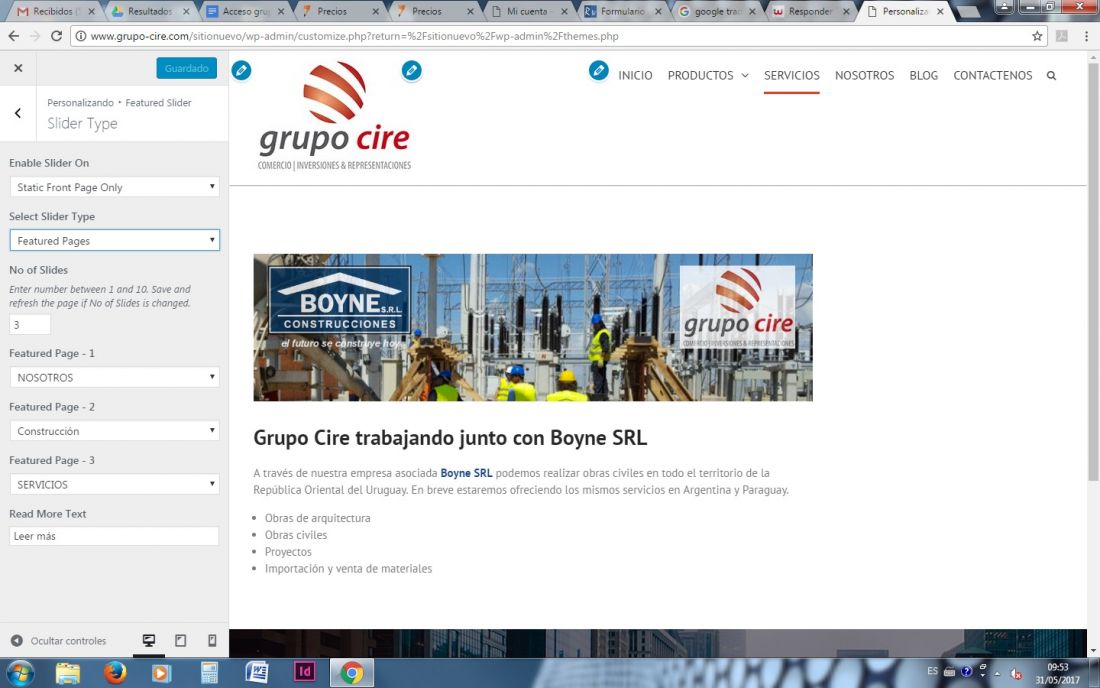The width and height of the screenshot is (1100, 688).
Task: Edit logo using the pencil shortcut icon
Action: pos(241,70)
